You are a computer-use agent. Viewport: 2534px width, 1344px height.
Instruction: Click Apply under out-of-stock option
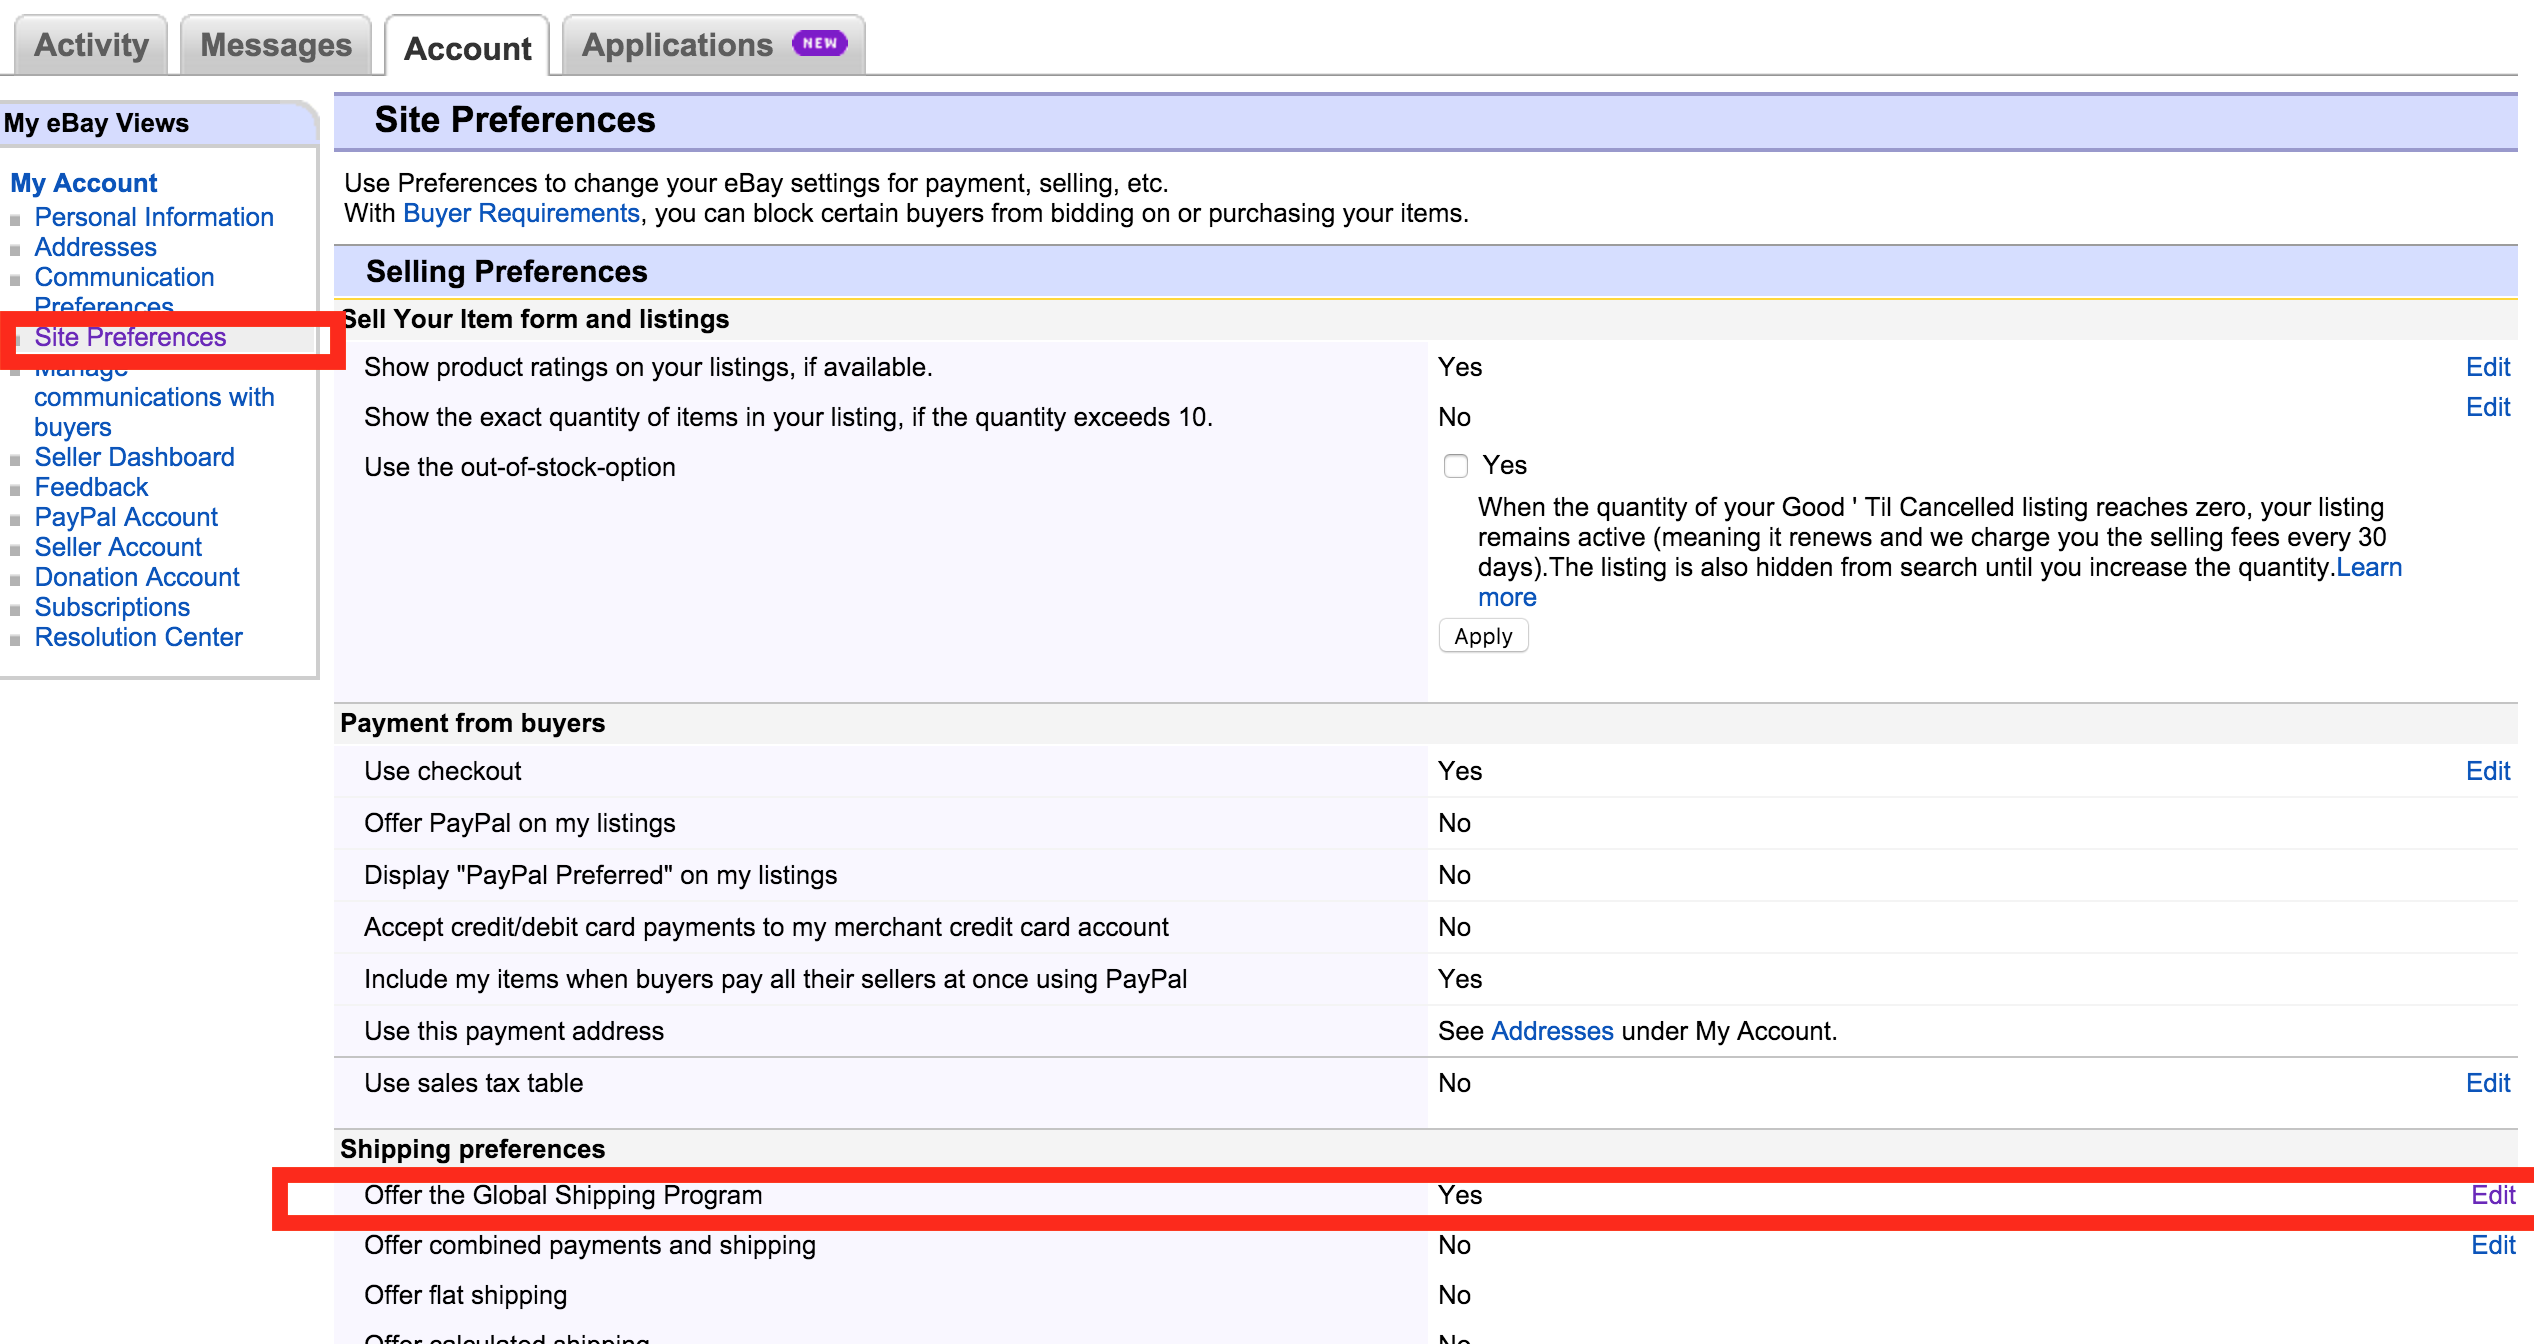(1483, 636)
